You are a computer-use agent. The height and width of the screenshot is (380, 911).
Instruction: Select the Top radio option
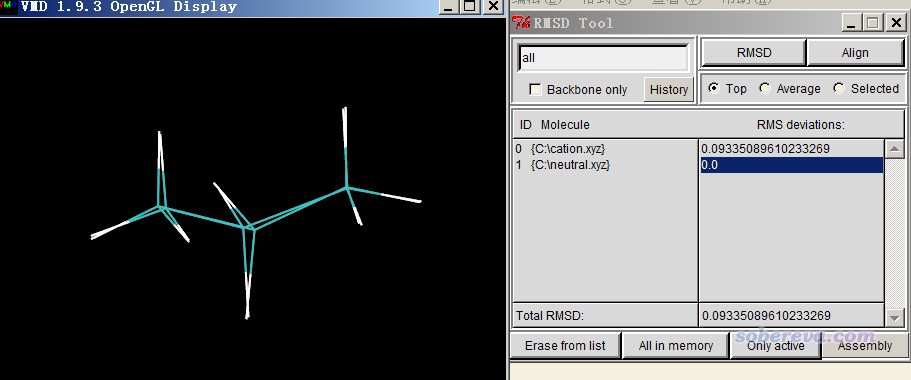[713, 88]
